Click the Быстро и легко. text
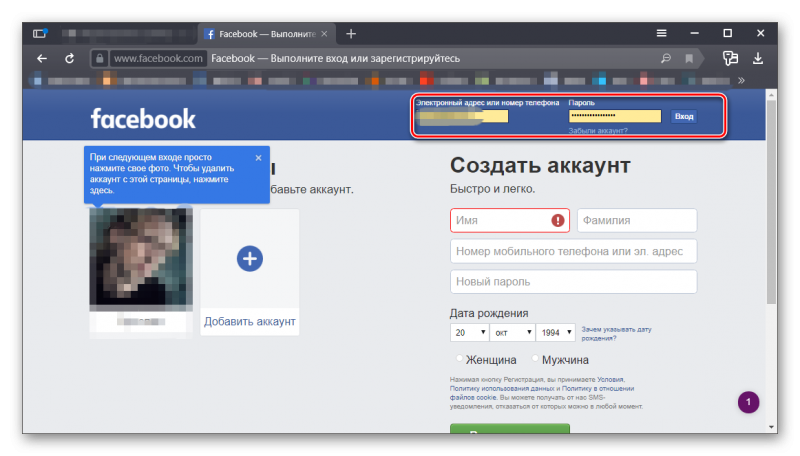This screenshot has width=800, height=456. [x=492, y=189]
